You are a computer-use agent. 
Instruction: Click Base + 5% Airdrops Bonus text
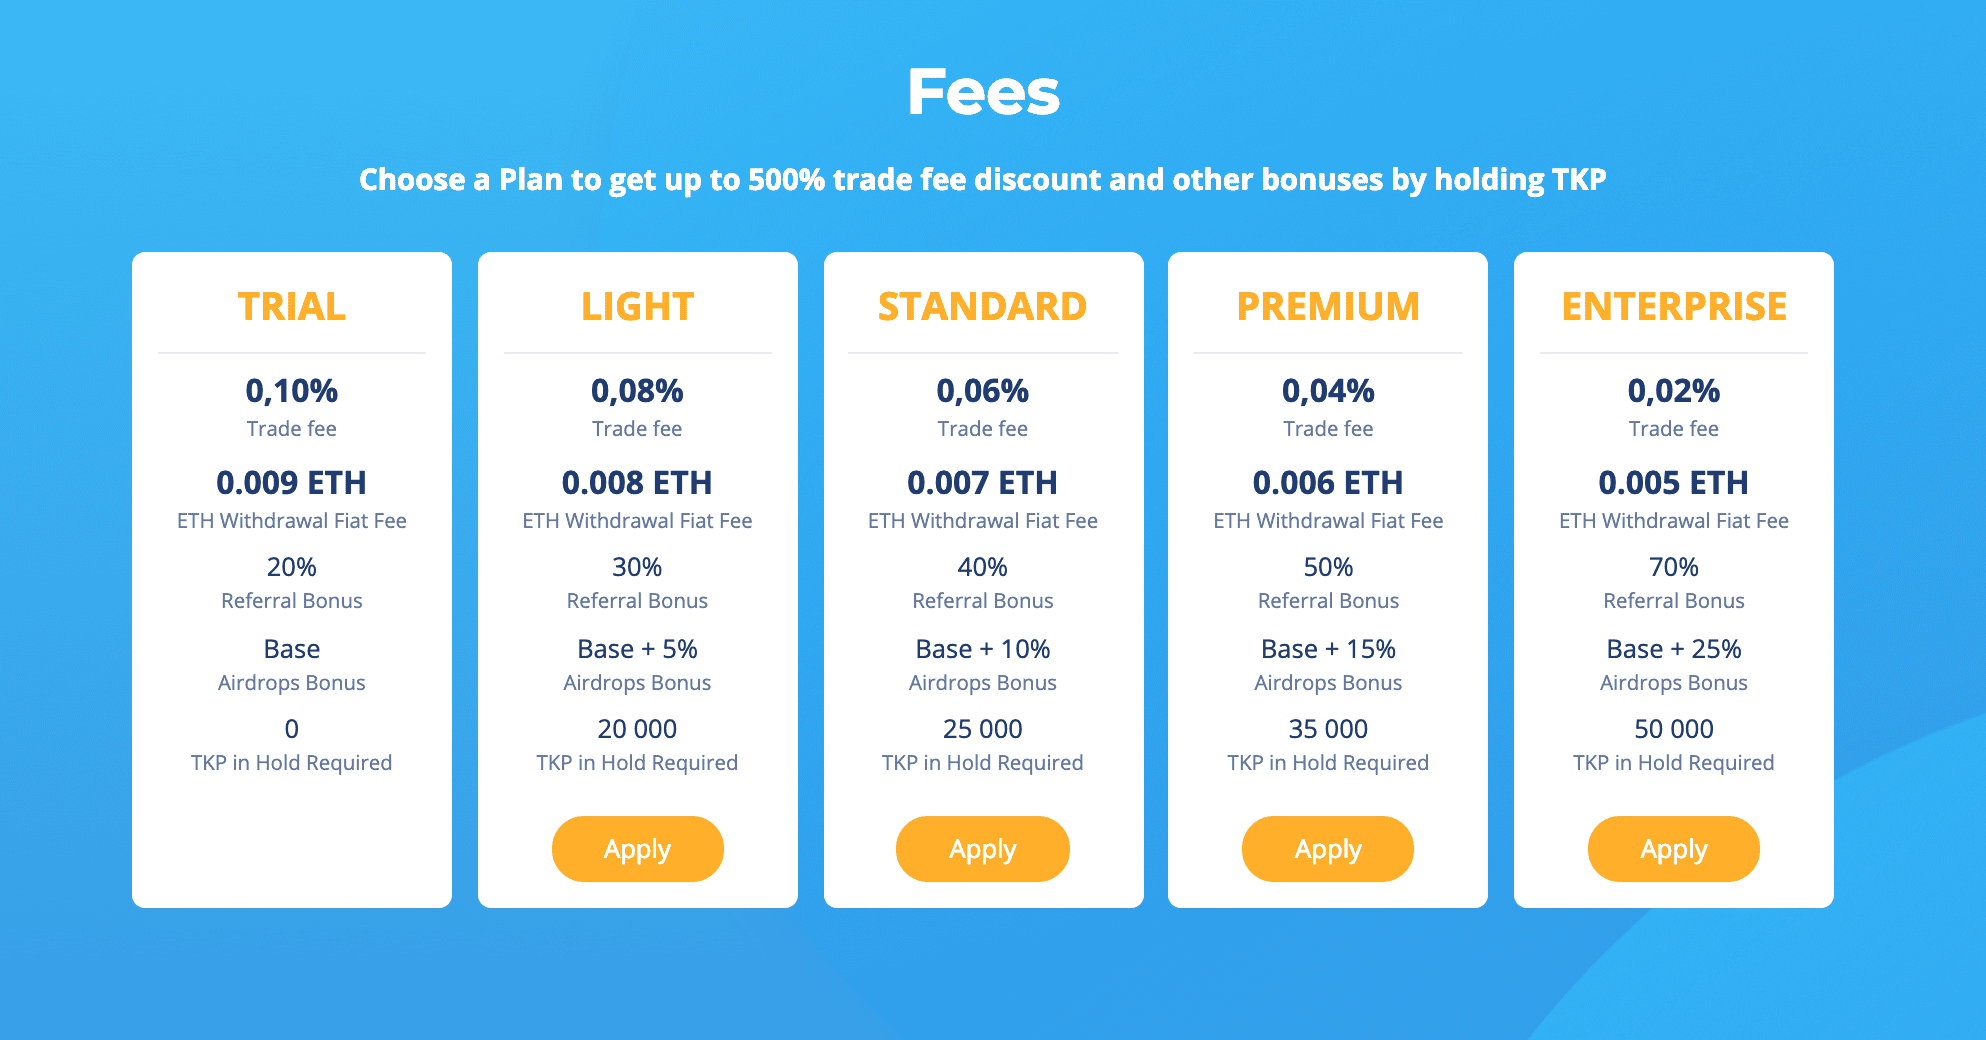pos(637,648)
